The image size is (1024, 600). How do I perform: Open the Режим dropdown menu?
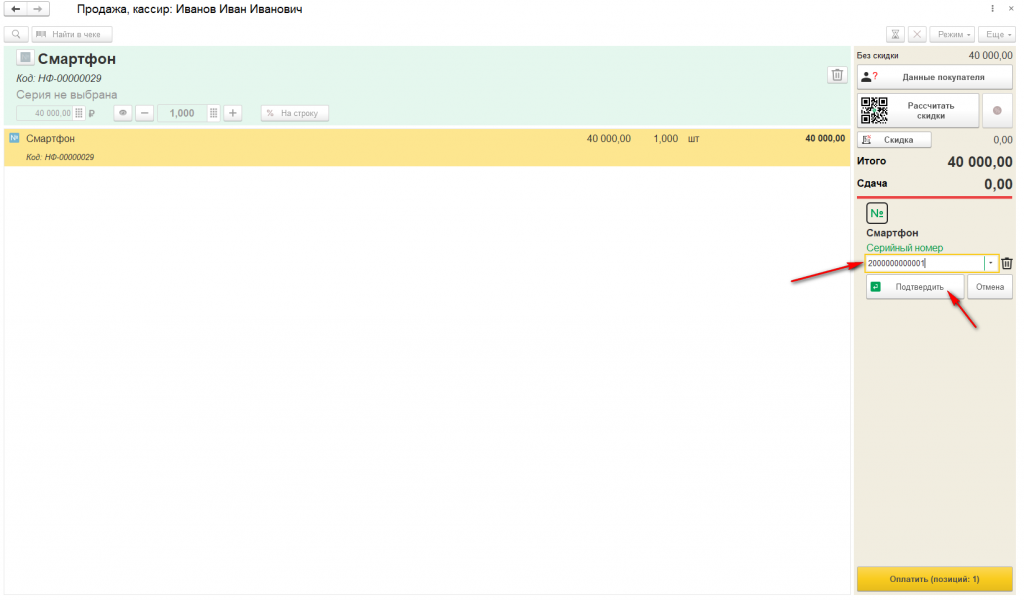click(x=953, y=34)
